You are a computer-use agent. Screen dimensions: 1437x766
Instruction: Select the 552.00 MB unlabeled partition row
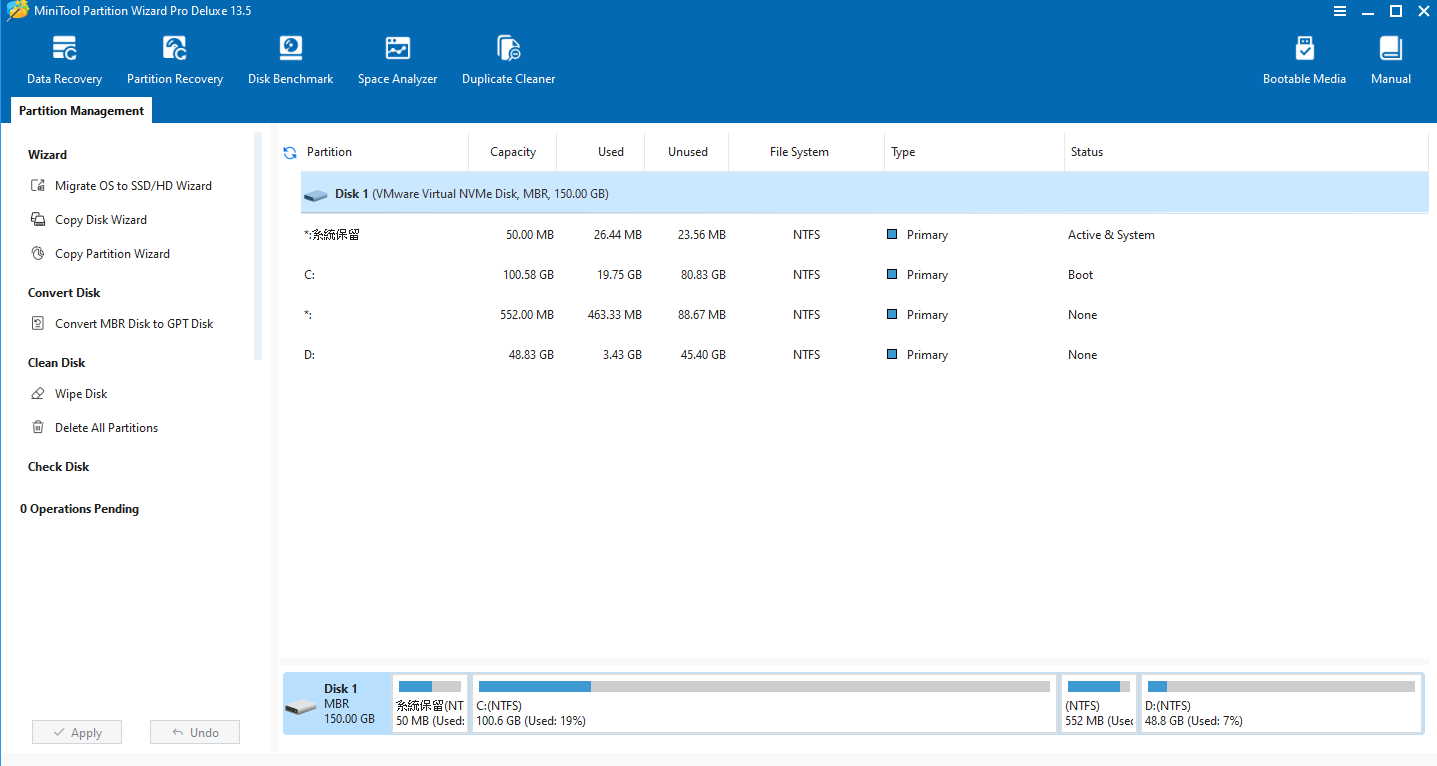pyautogui.click(x=864, y=315)
